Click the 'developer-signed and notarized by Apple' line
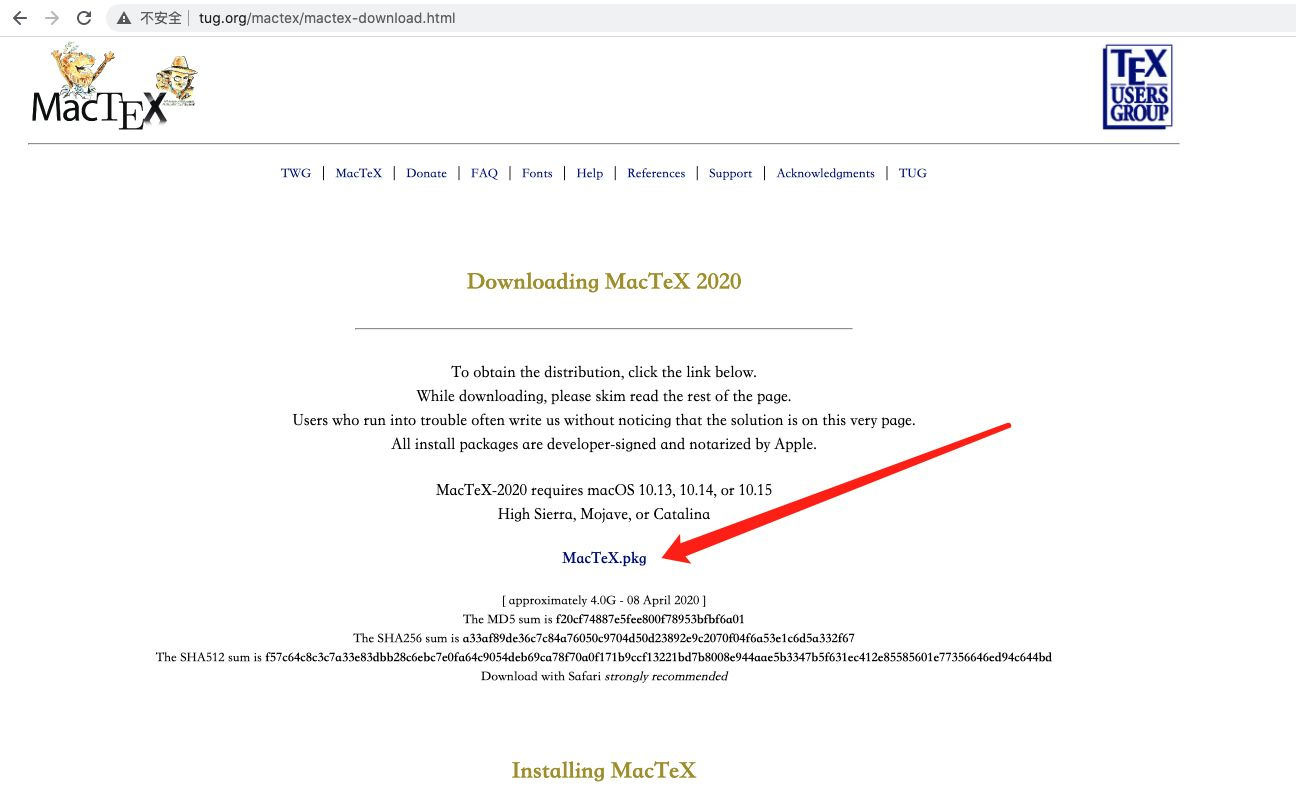This screenshot has height=790, width=1296. [x=604, y=444]
